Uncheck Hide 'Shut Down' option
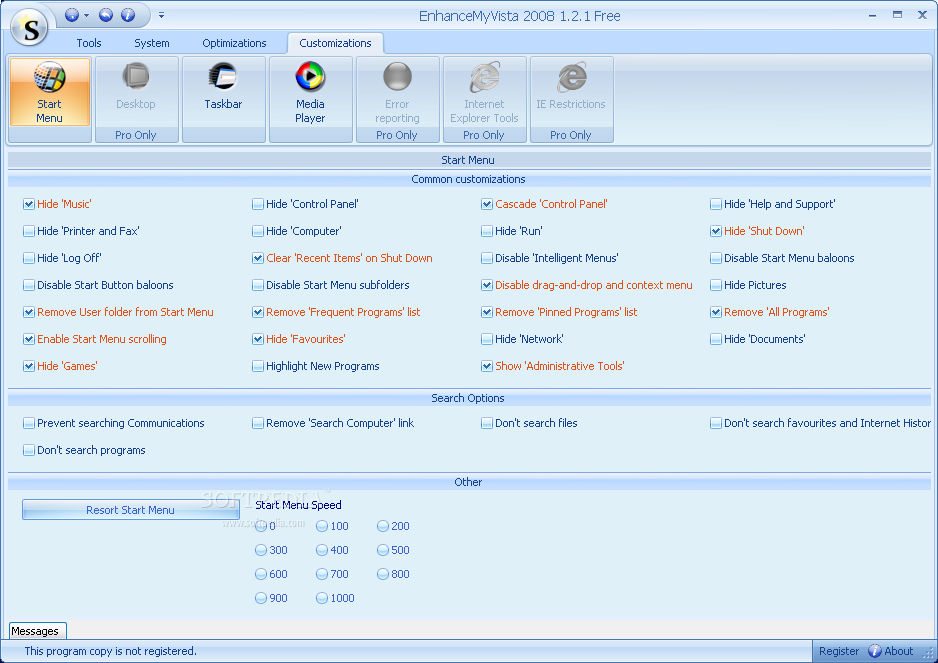The width and height of the screenshot is (938, 663). click(716, 231)
